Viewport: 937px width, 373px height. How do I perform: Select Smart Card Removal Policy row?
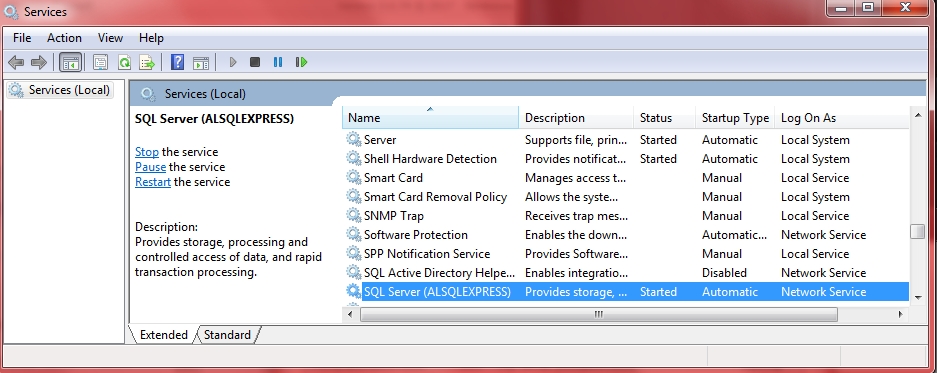626,197
